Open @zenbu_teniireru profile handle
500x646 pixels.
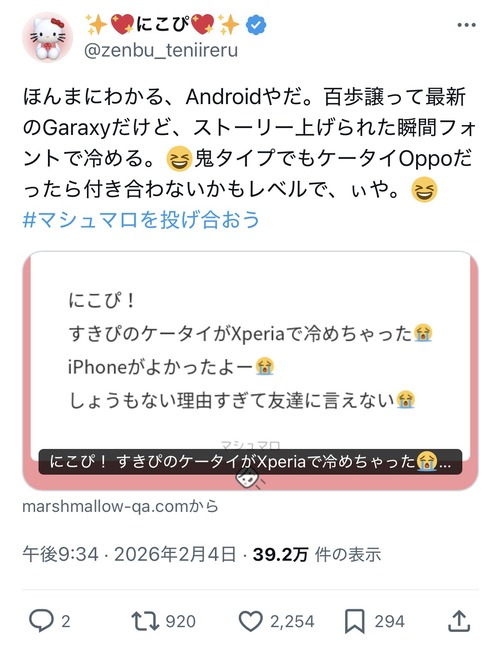tap(161, 51)
